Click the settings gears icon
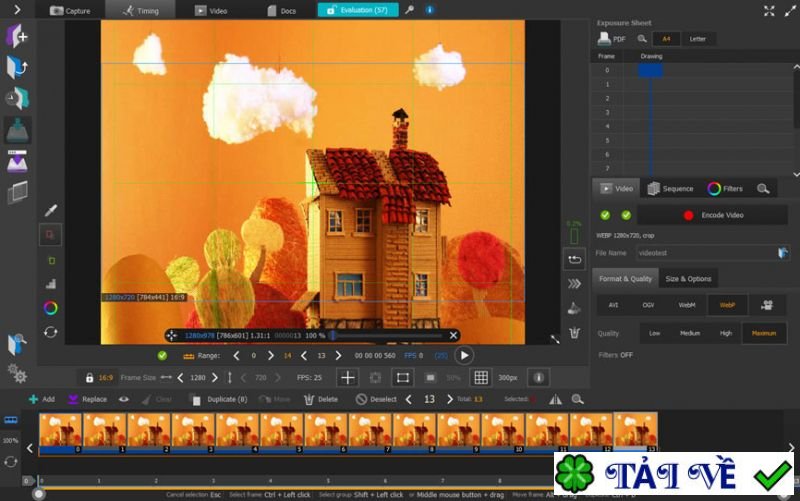The width and height of the screenshot is (800, 501). 17,373
